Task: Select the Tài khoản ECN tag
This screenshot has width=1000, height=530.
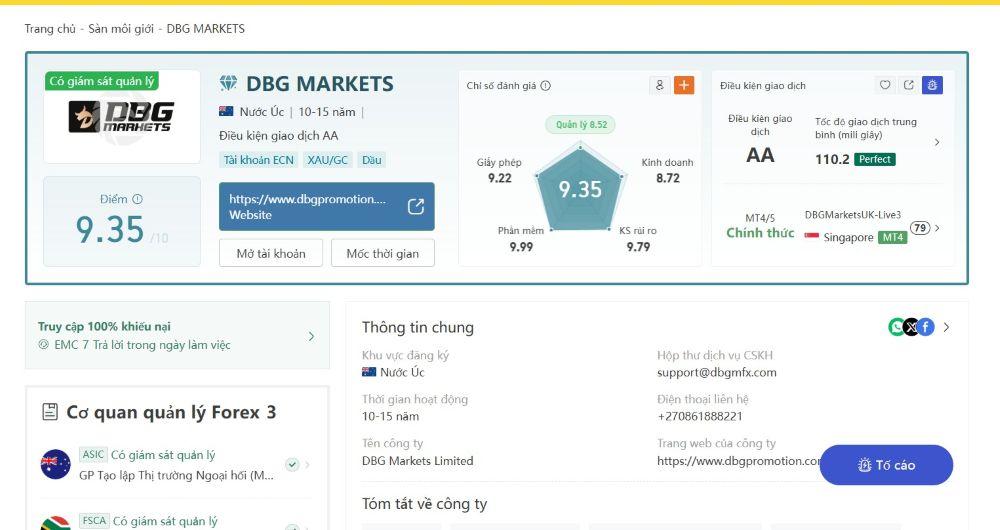Action: click(x=258, y=160)
